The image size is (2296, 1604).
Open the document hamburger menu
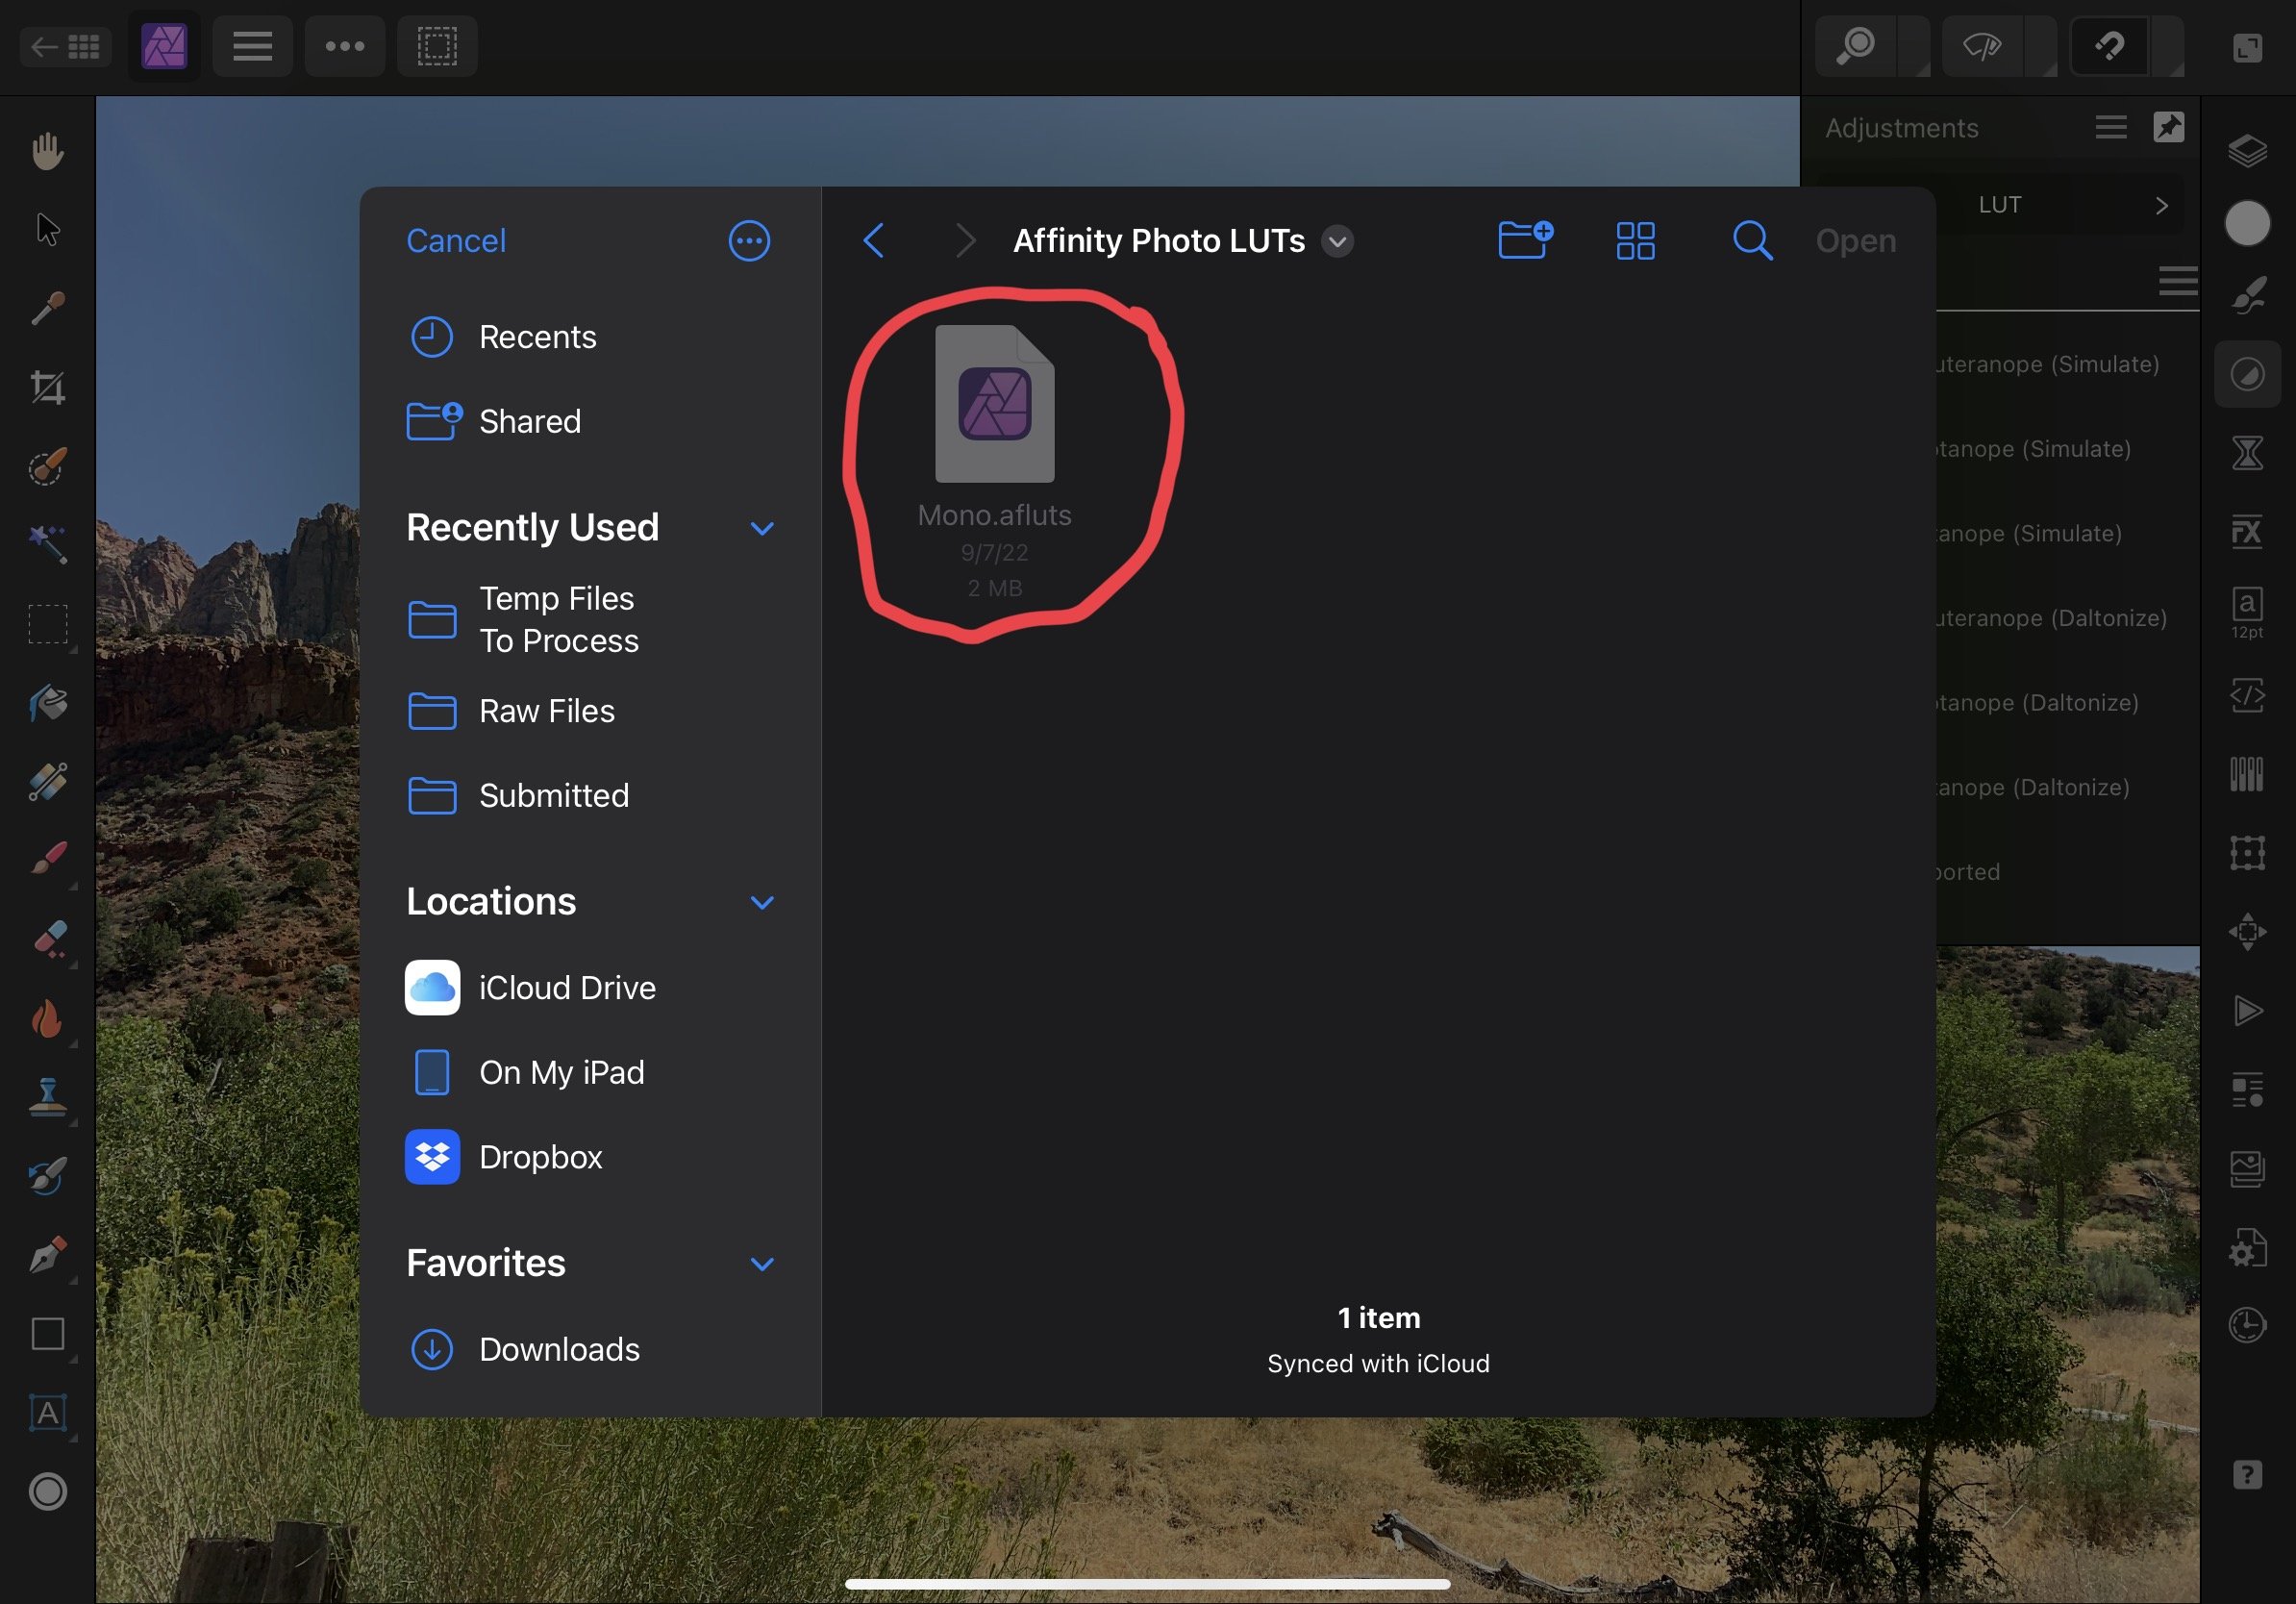(x=253, y=46)
